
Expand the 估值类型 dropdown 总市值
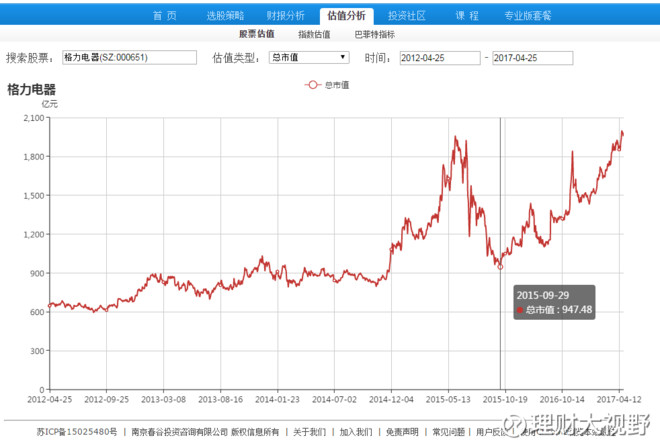coord(309,57)
